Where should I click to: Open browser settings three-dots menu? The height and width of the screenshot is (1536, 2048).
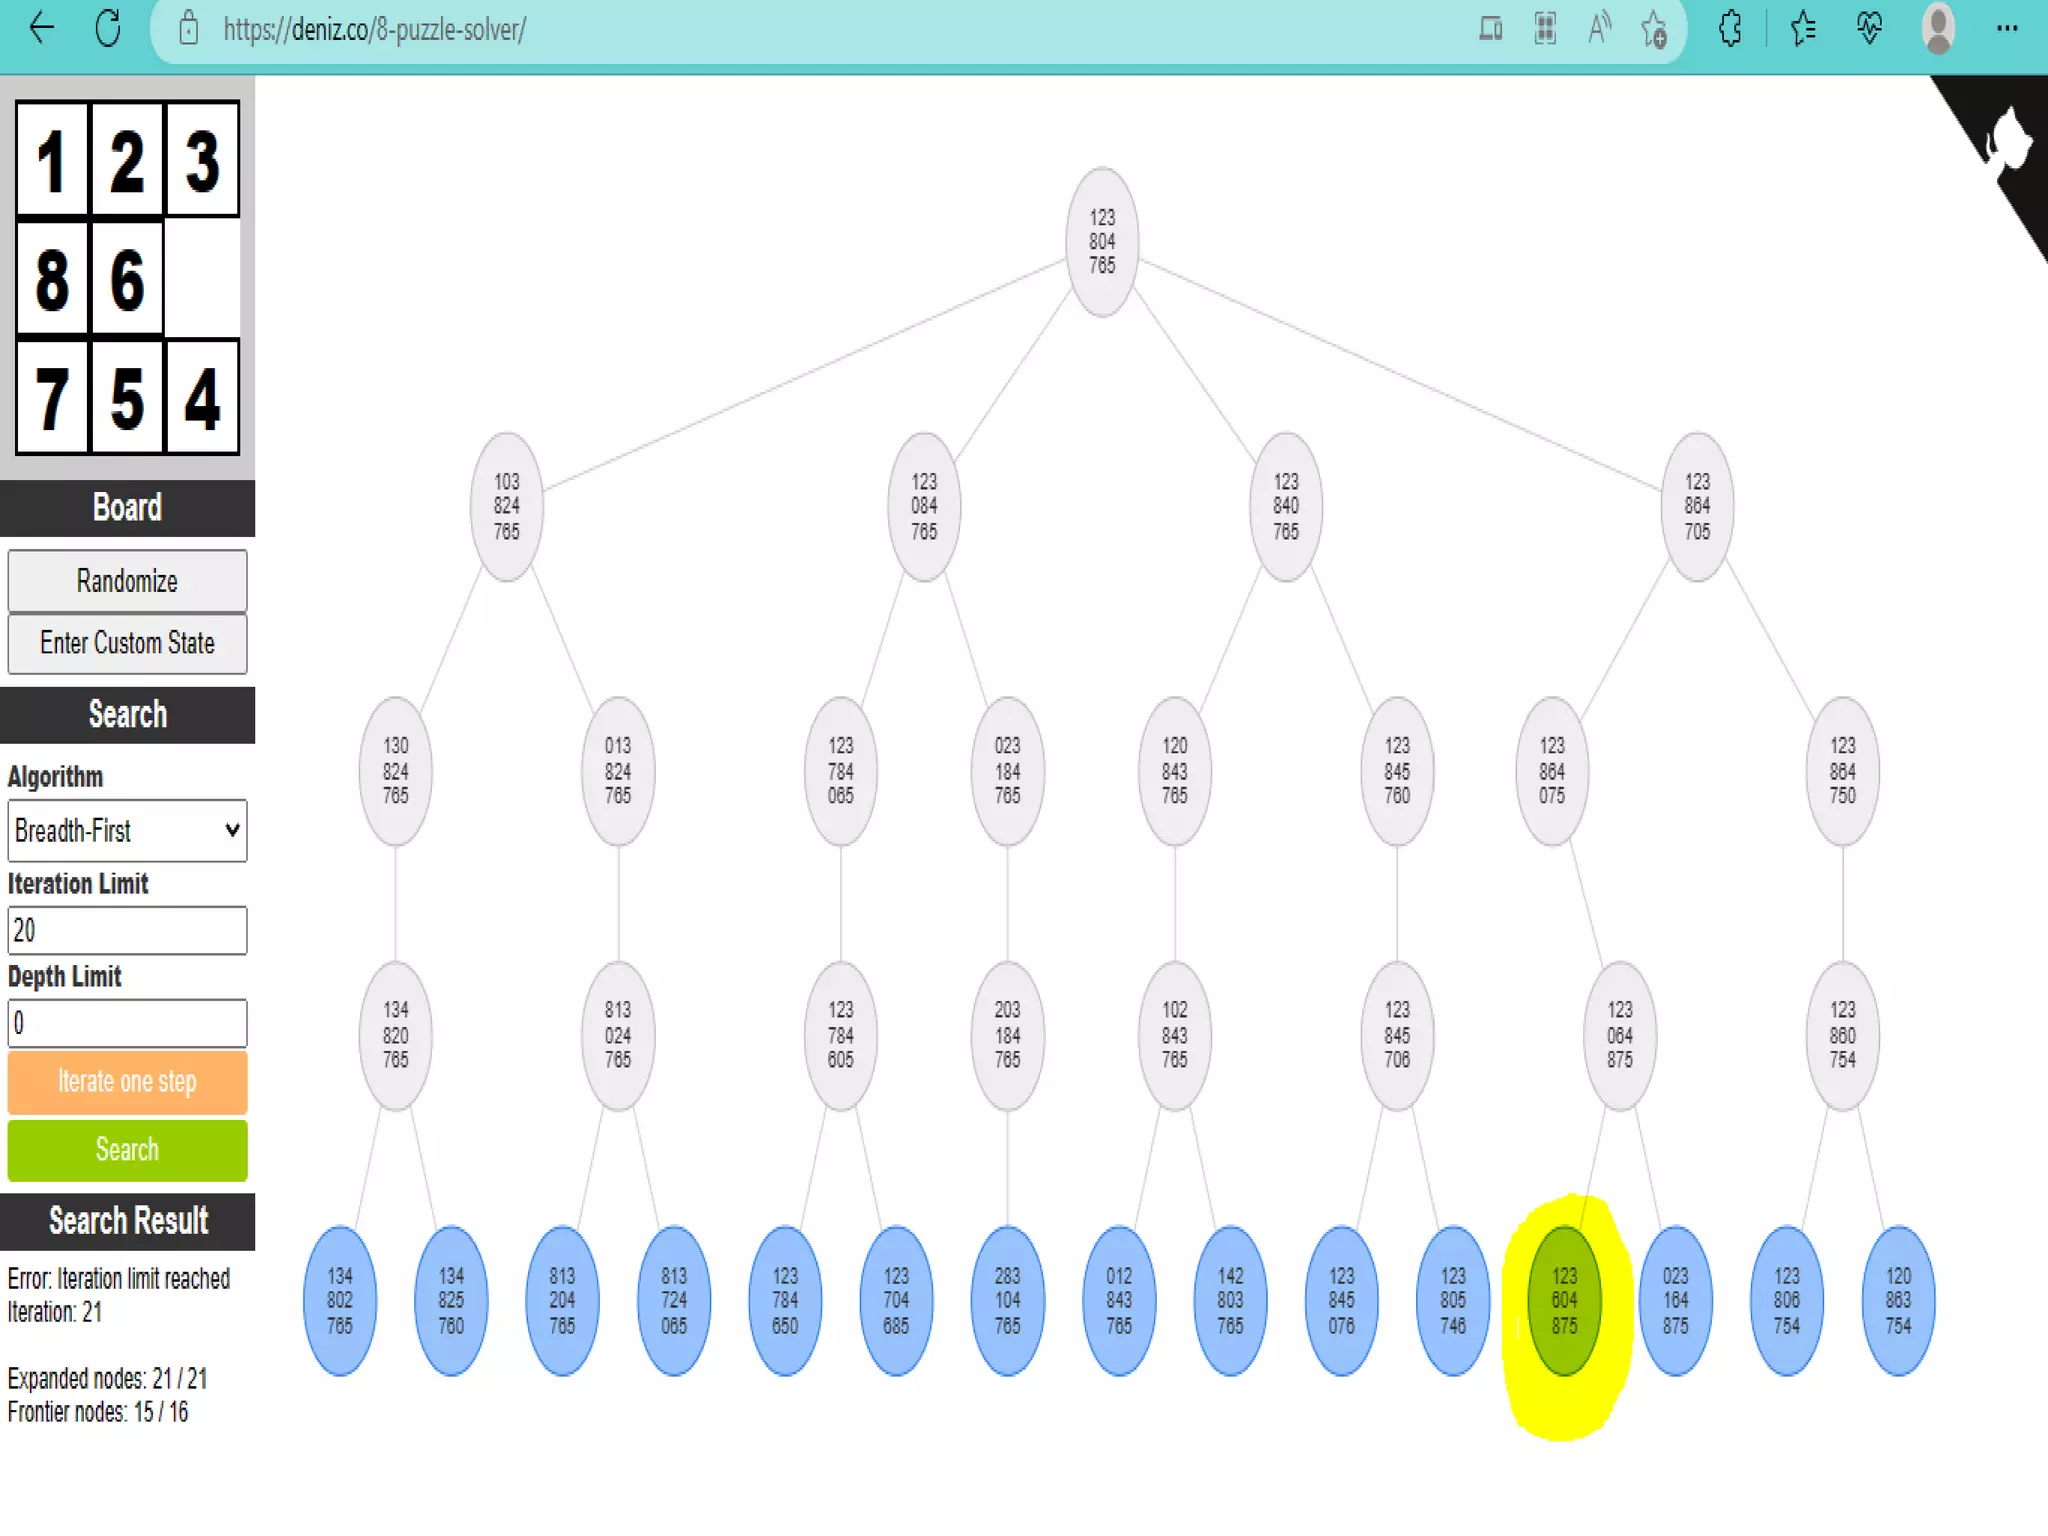pos(2006,29)
